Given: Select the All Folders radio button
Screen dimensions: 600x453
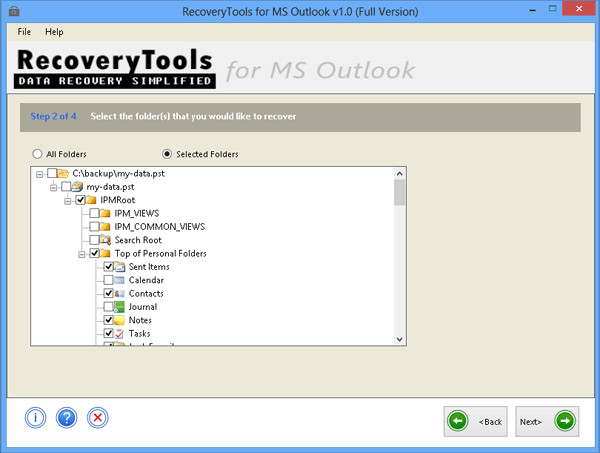Looking at the screenshot, I should (37, 154).
